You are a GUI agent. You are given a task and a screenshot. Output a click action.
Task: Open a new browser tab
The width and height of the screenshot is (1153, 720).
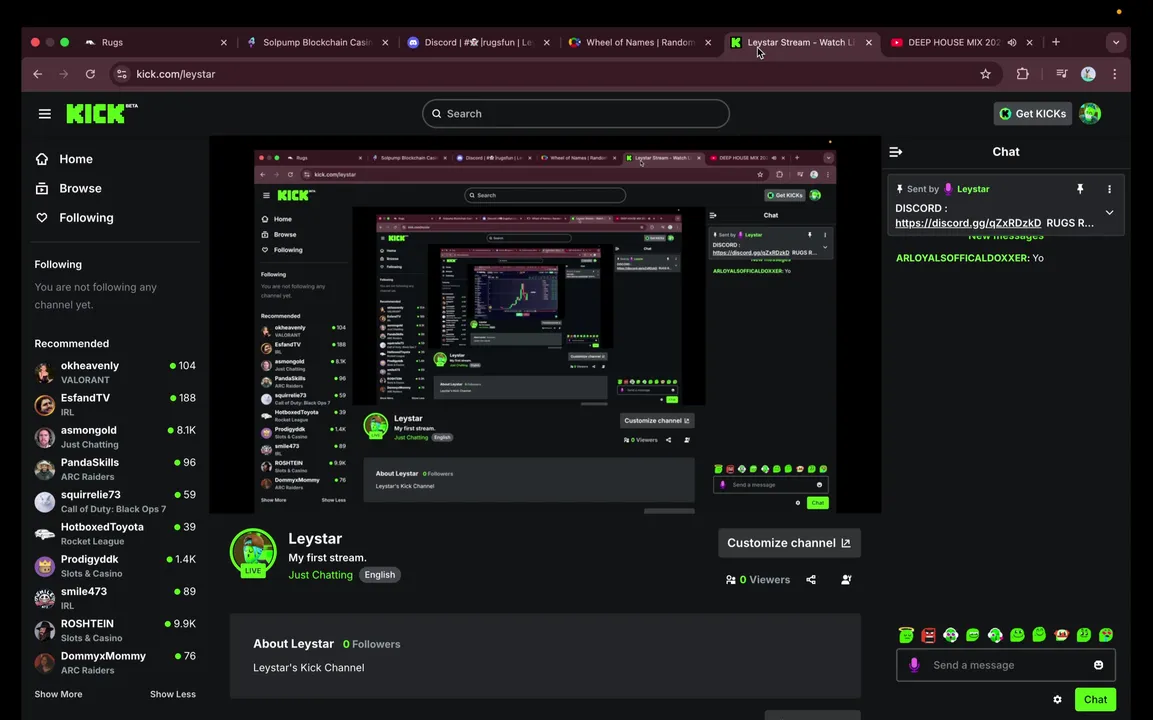1056,42
